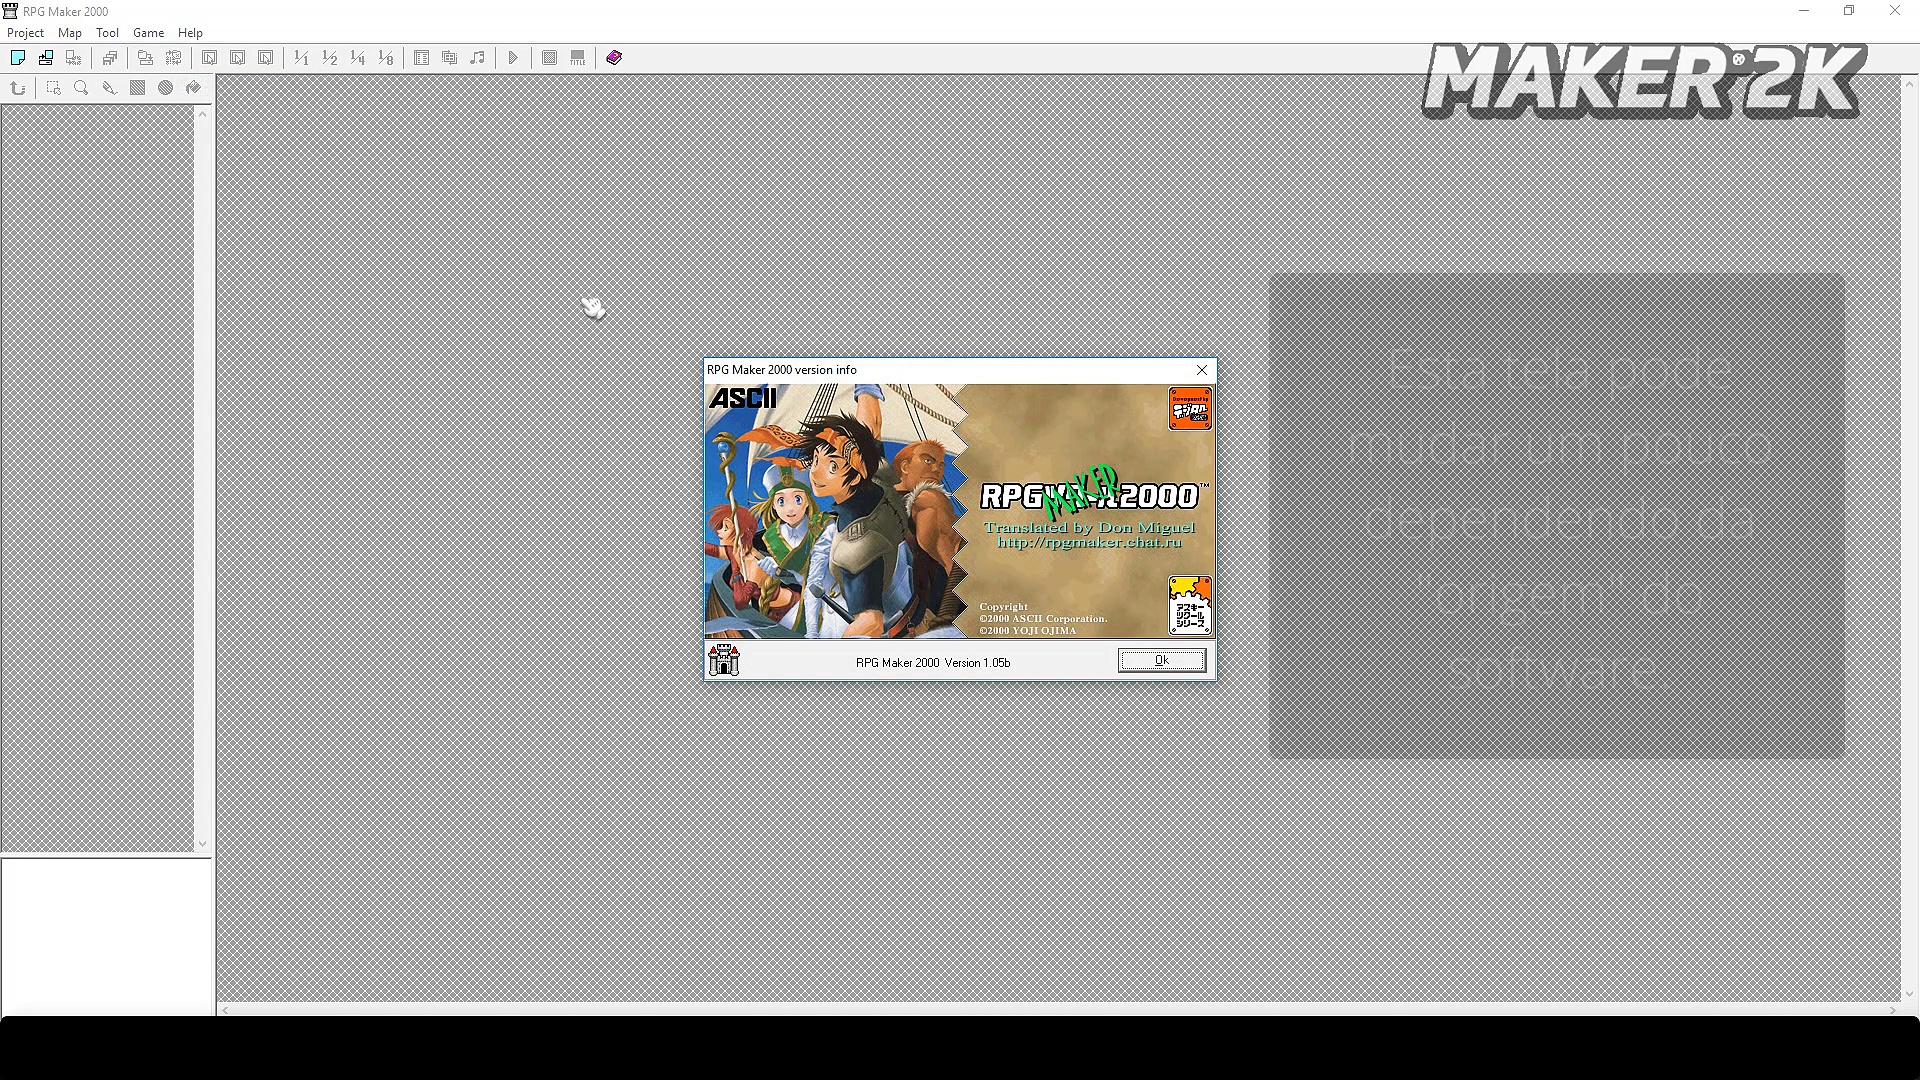
Task: Select the Circle drawing tool
Action: click(165, 88)
